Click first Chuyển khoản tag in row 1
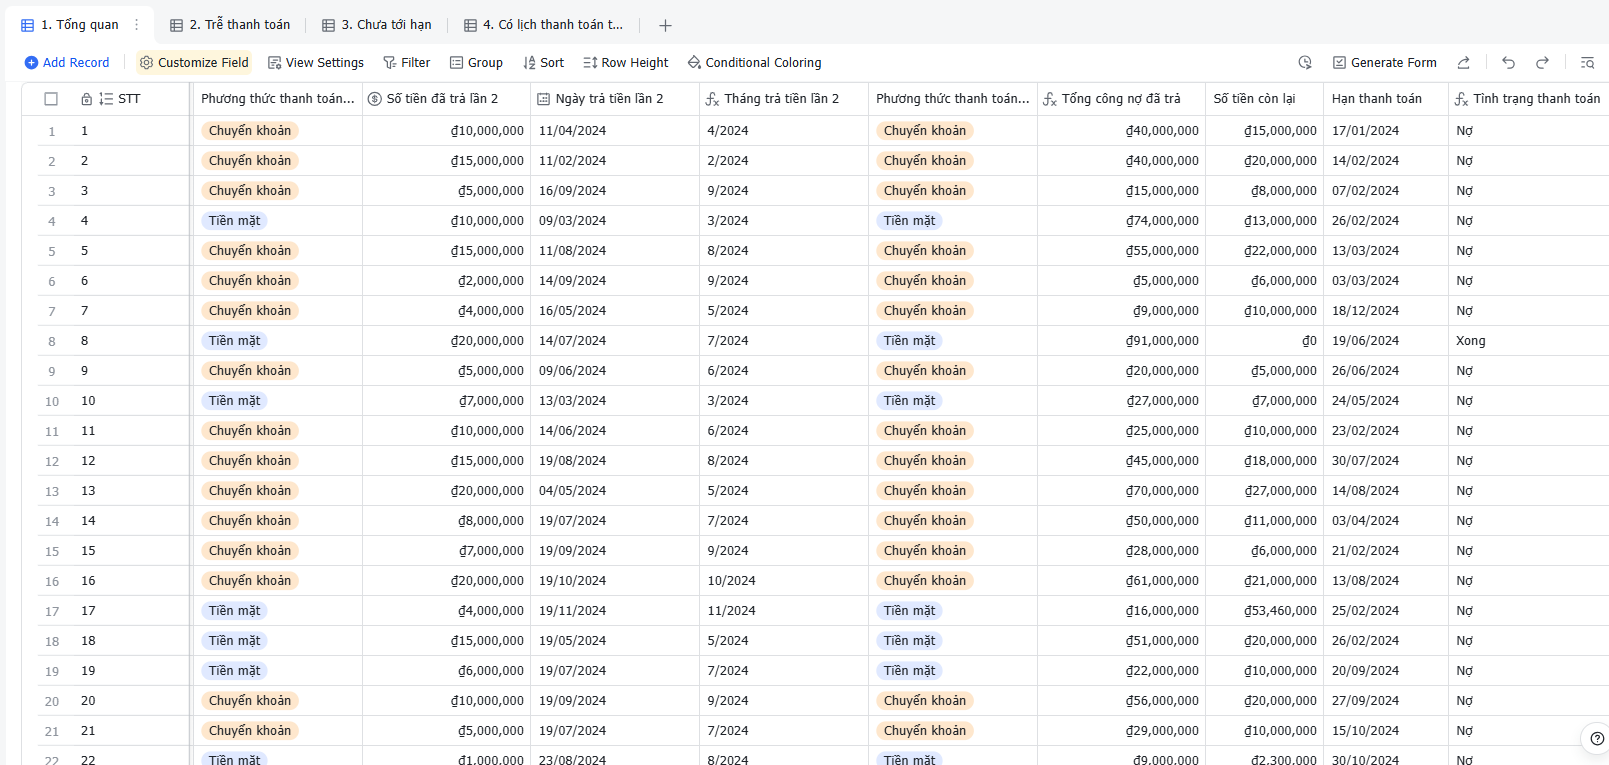Image resolution: width=1609 pixels, height=765 pixels. [x=250, y=131]
